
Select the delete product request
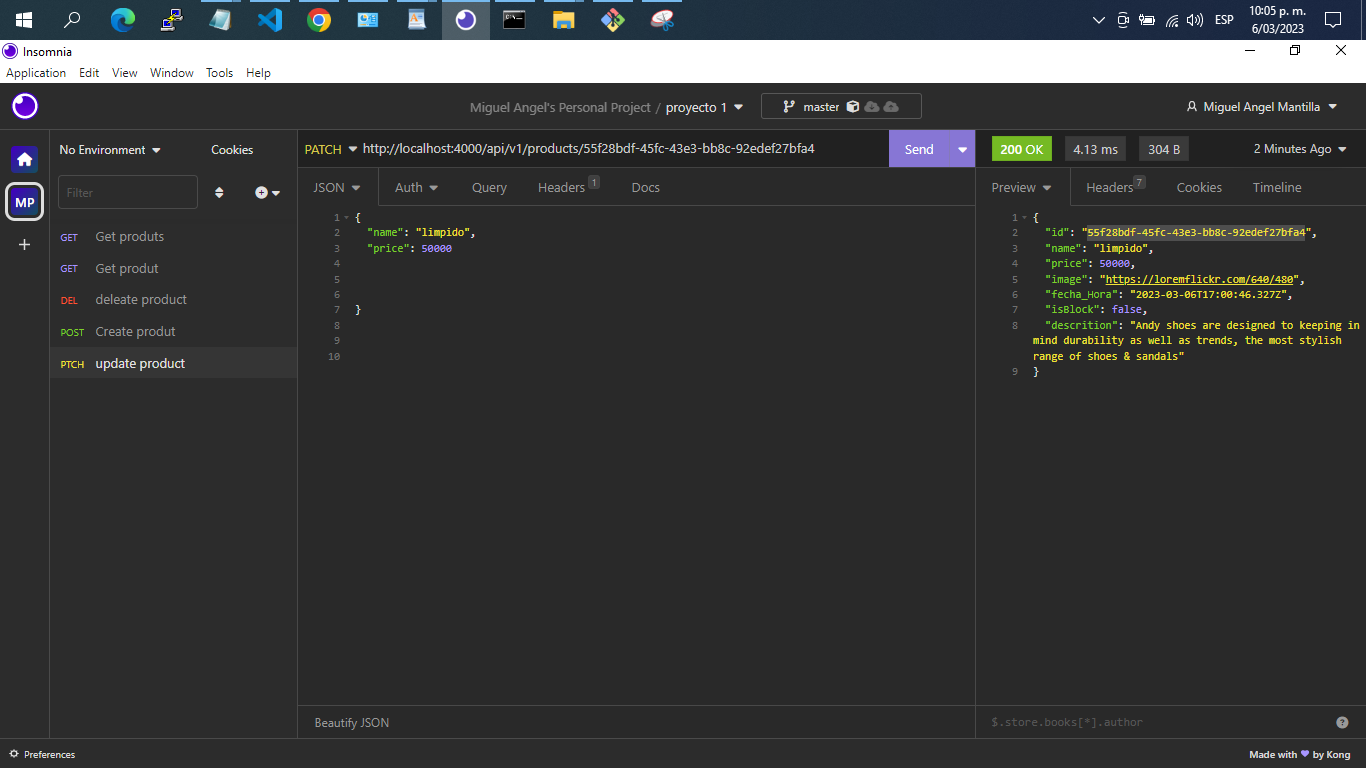coord(140,299)
